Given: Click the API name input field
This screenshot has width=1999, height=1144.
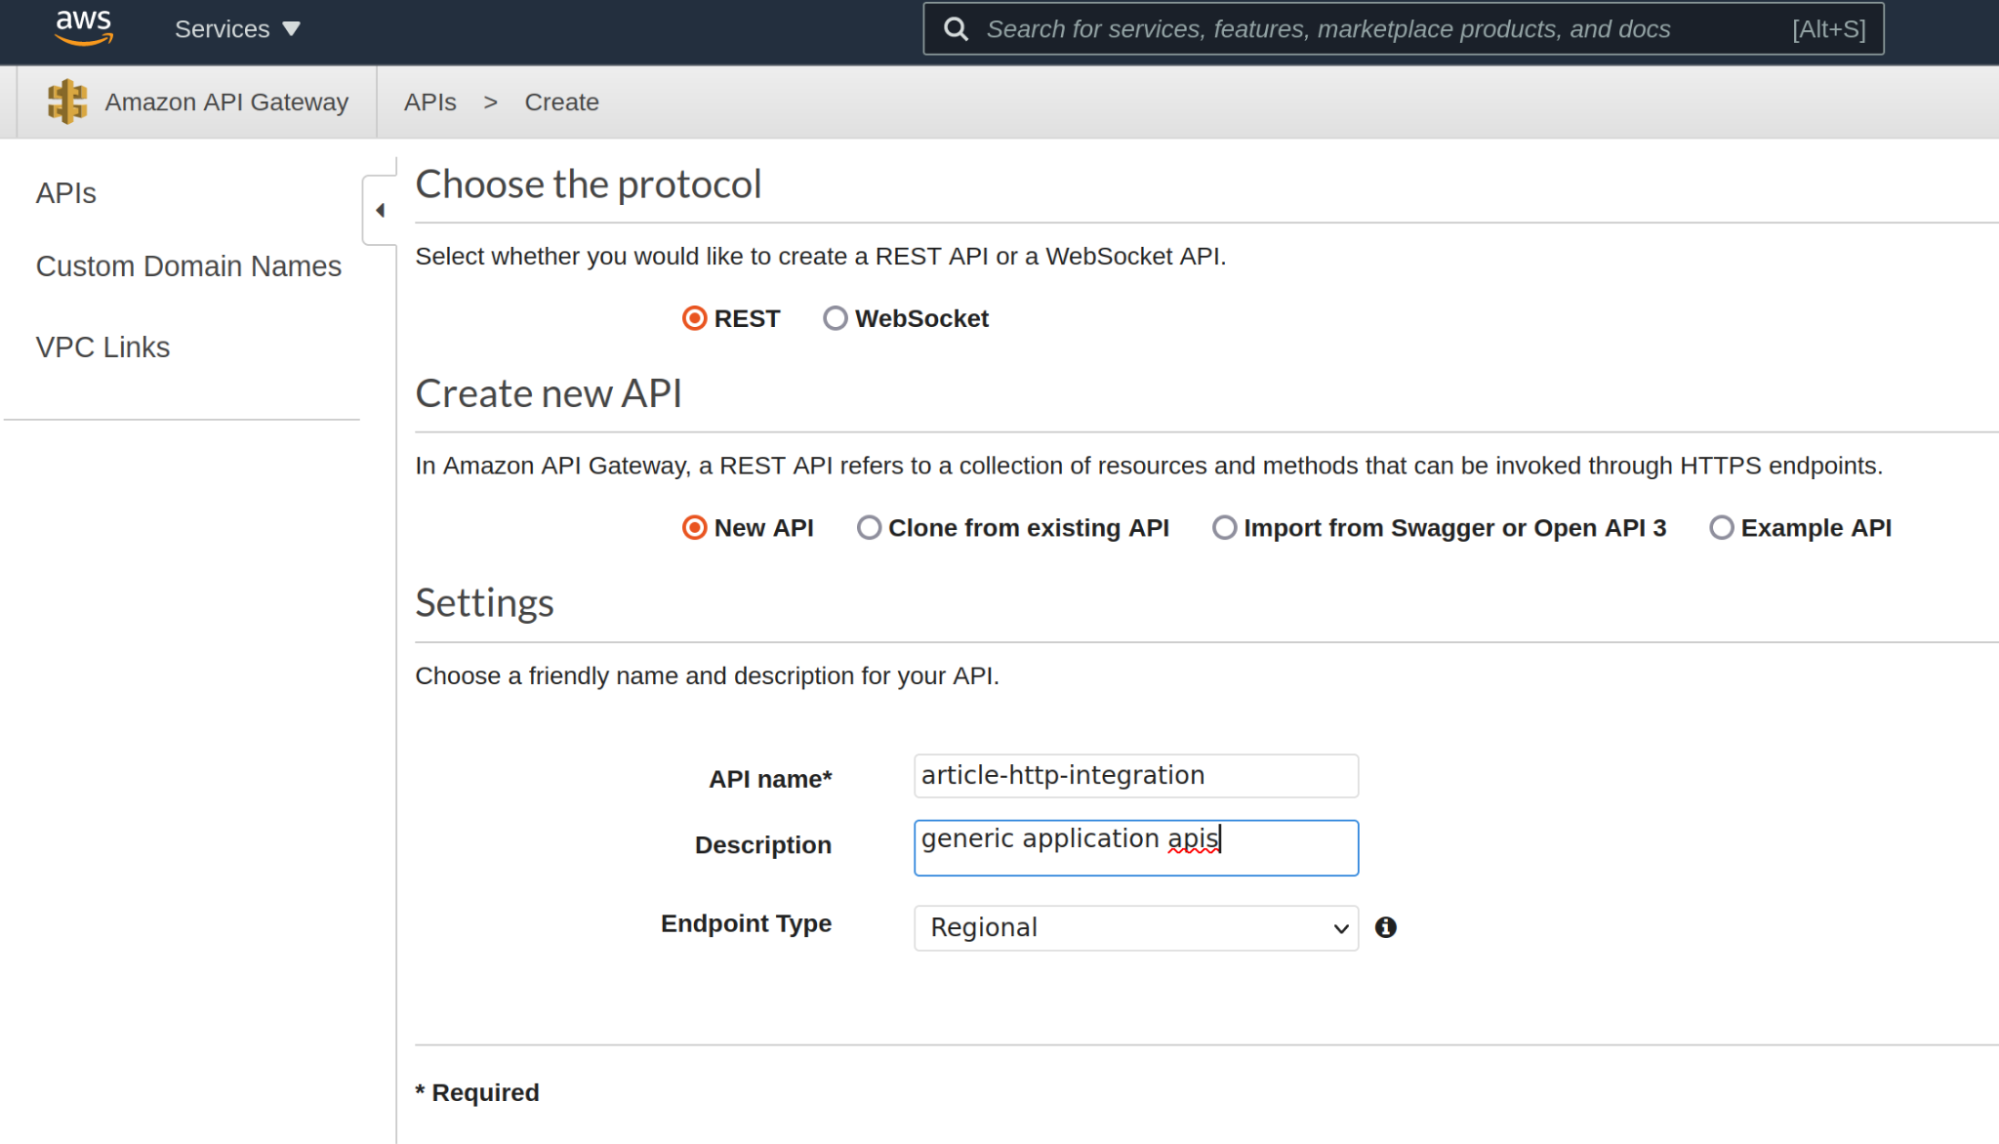Looking at the screenshot, I should (1135, 776).
